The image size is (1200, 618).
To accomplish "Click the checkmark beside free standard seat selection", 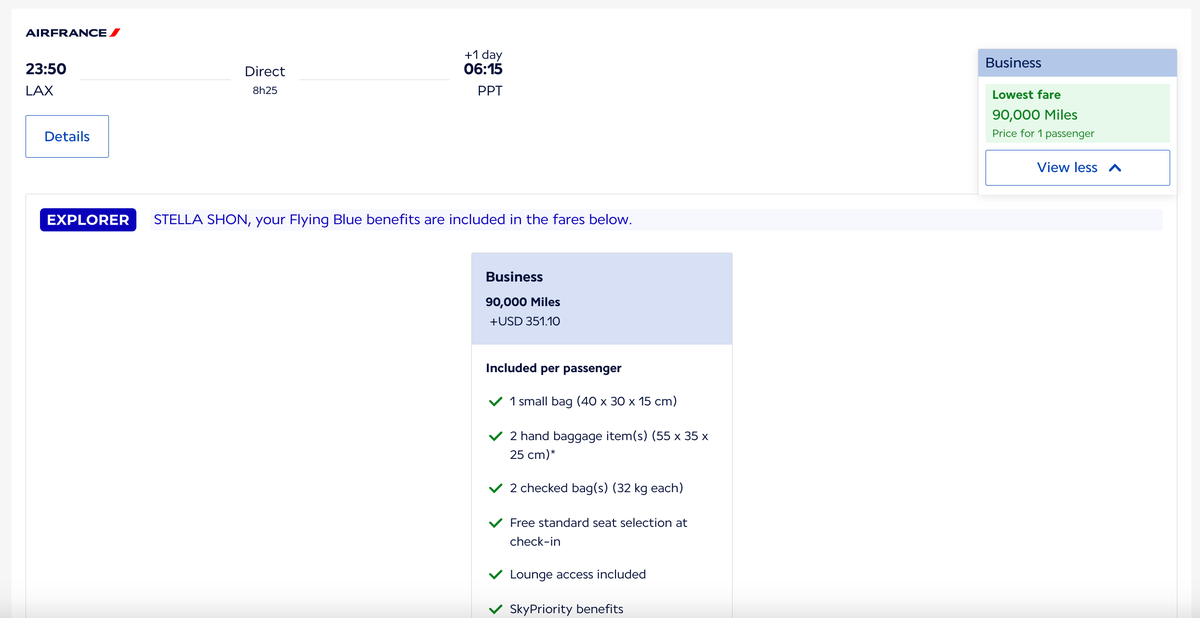I will pyautogui.click(x=495, y=523).
